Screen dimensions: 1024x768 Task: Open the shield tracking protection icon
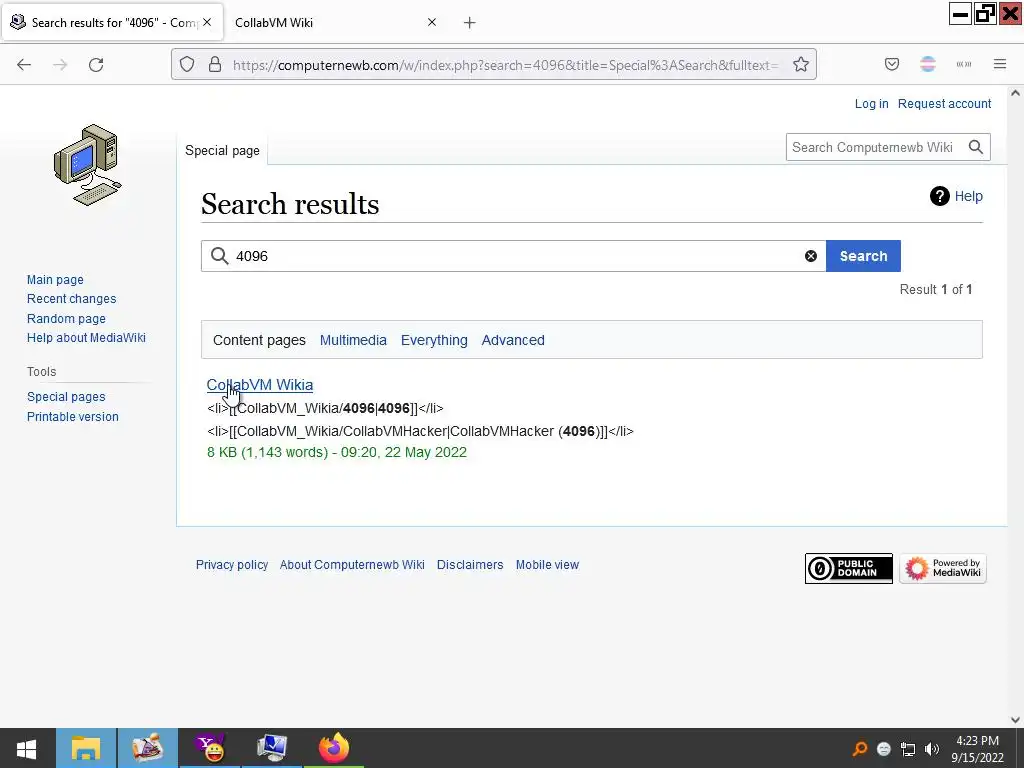[187, 65]
